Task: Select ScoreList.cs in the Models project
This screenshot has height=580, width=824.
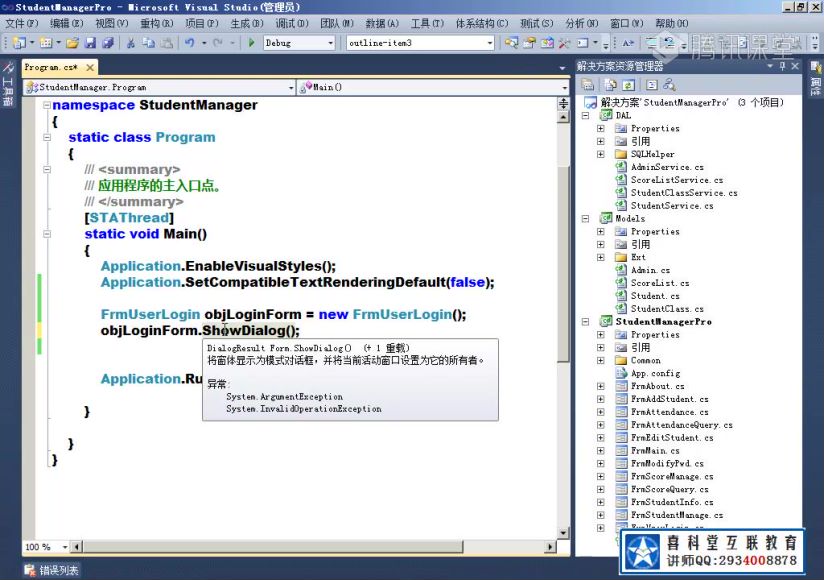Action: coord(660,283)
